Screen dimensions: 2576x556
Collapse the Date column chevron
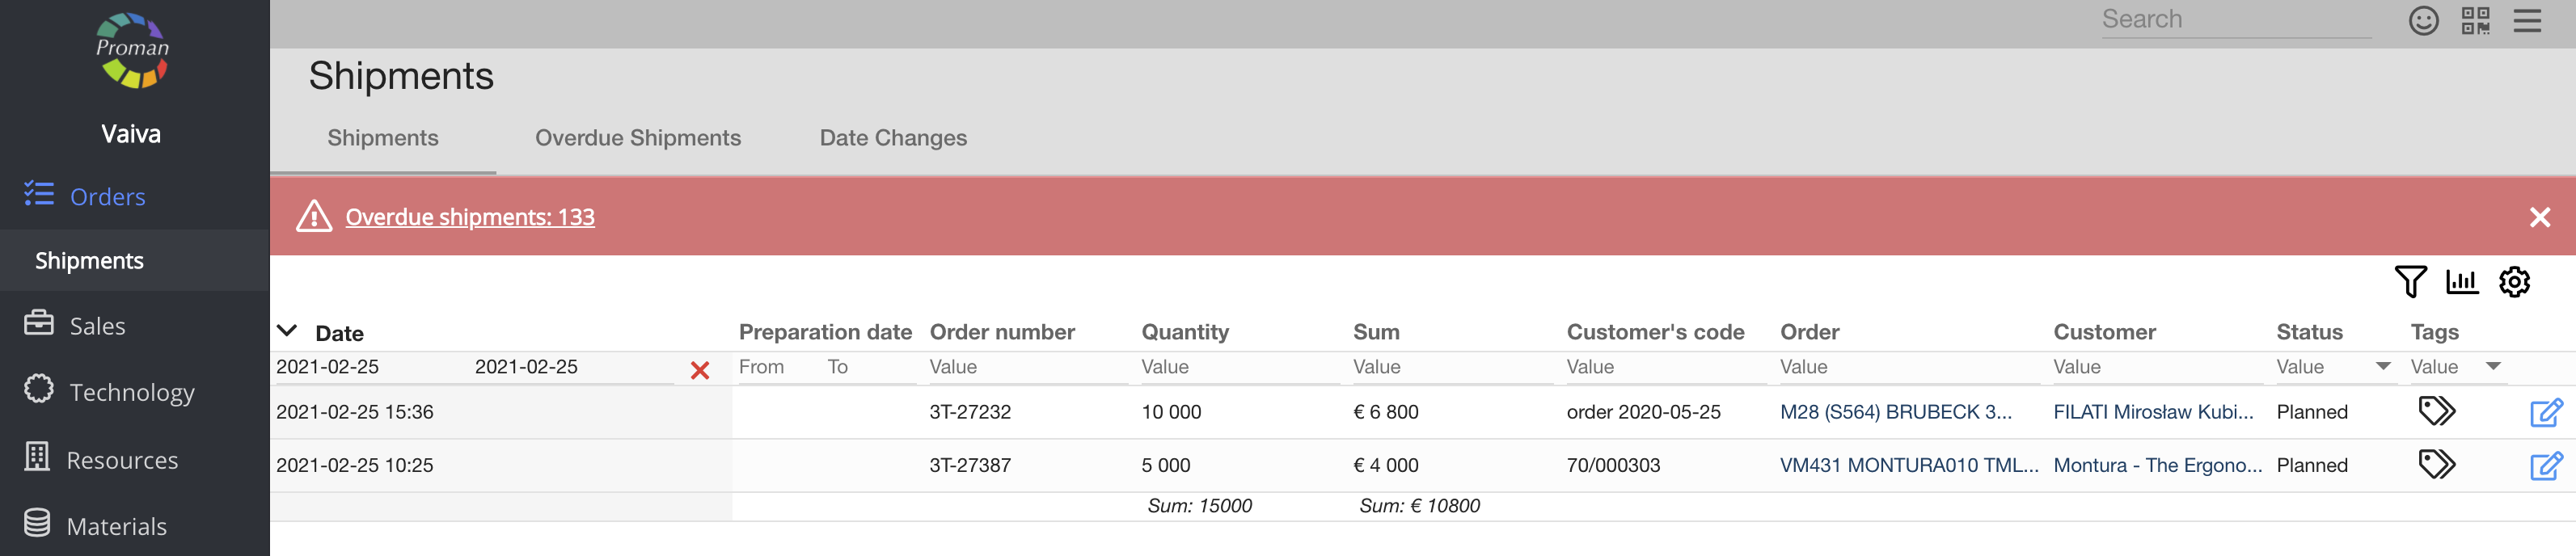tap(287, 331)
